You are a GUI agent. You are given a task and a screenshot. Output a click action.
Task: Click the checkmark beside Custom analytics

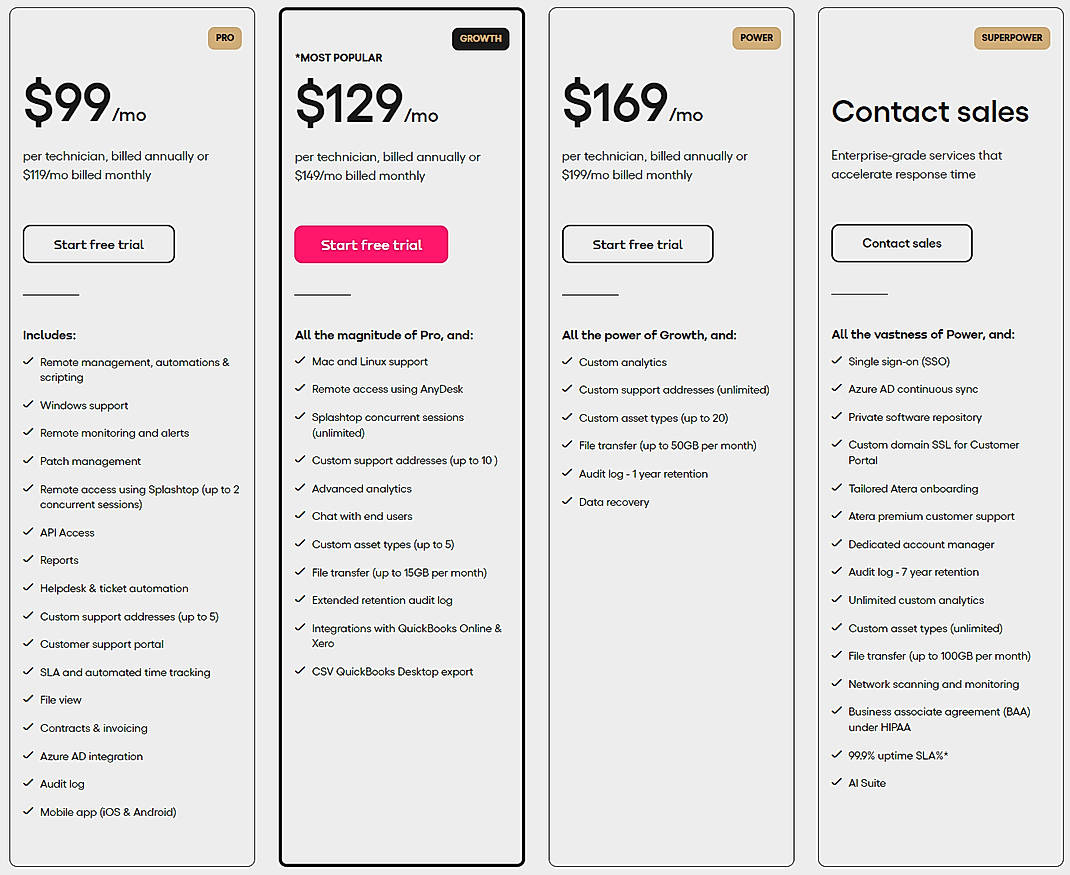(567, 361)
